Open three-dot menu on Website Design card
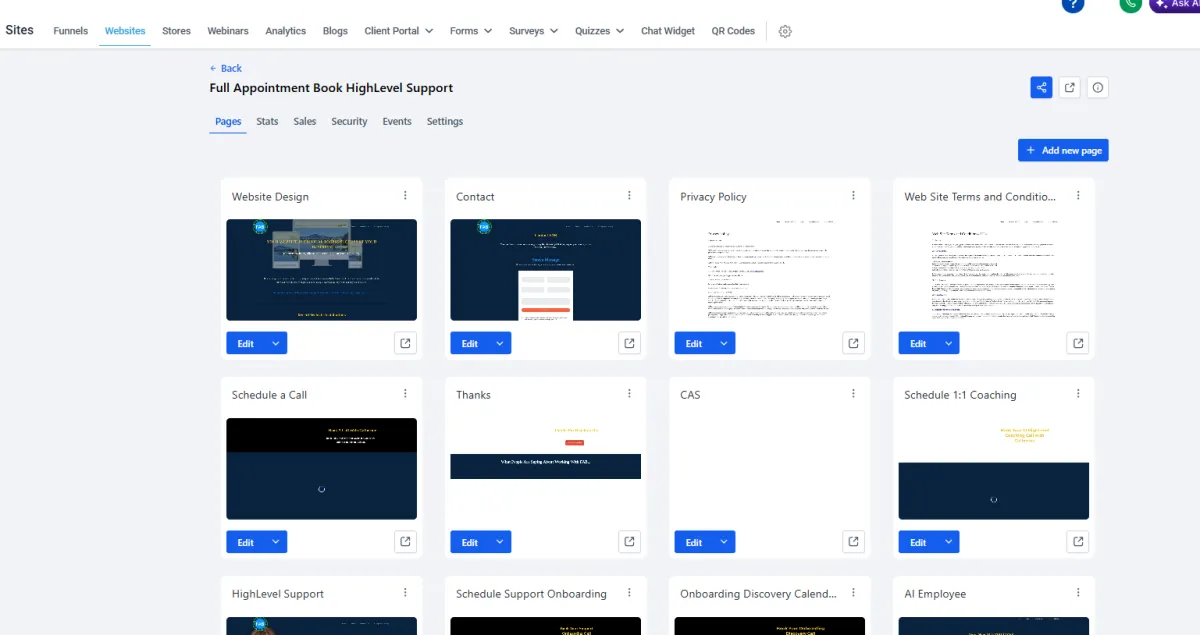 pos(405,196)
